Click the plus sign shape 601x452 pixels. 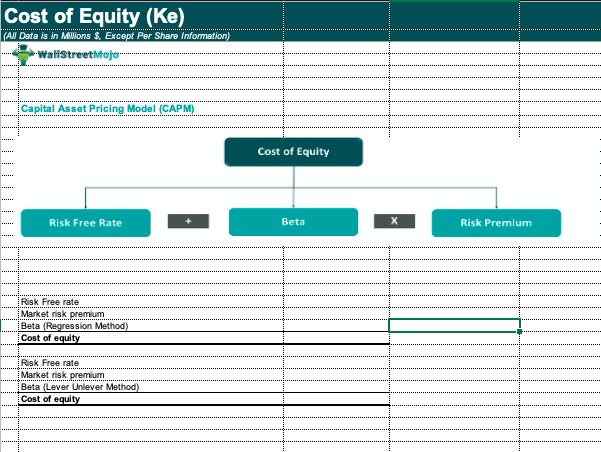point(188,221)
